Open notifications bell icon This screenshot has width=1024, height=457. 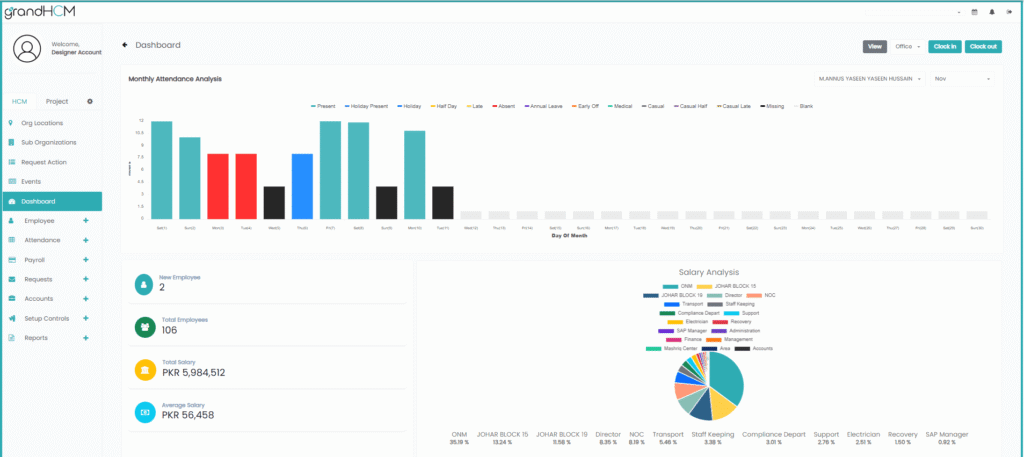point(992,12)
